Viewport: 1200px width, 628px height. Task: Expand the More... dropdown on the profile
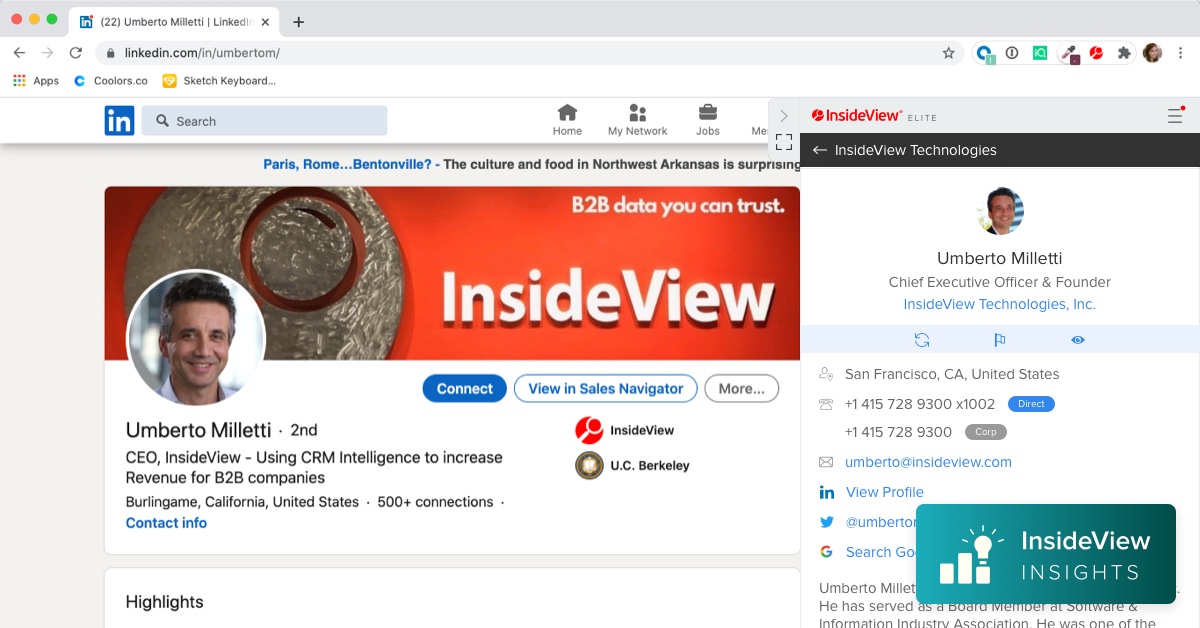741,389
